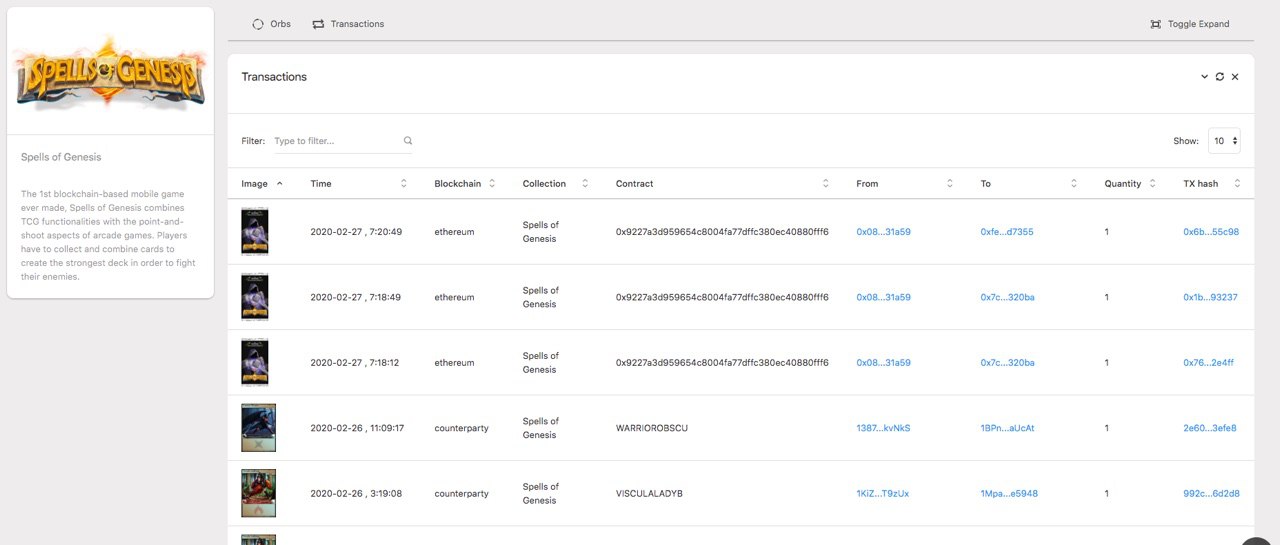Screen dimensions: 1280x545
Task: Open From address in 7:18:12 row
Action: tap(883, 363)
